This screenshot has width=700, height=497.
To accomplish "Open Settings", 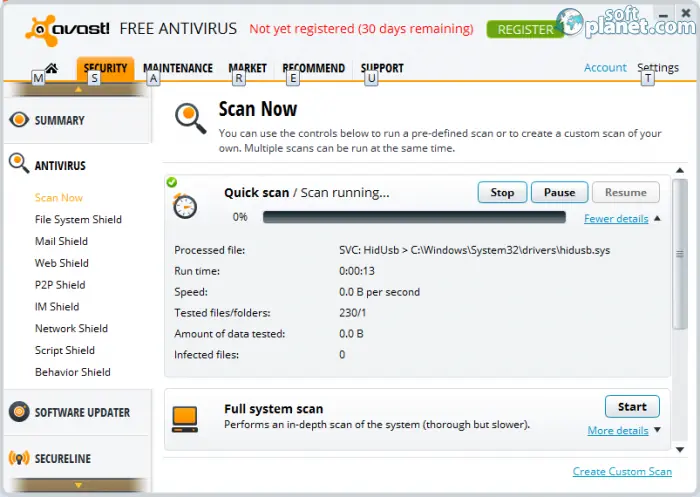I will point(658,67).
